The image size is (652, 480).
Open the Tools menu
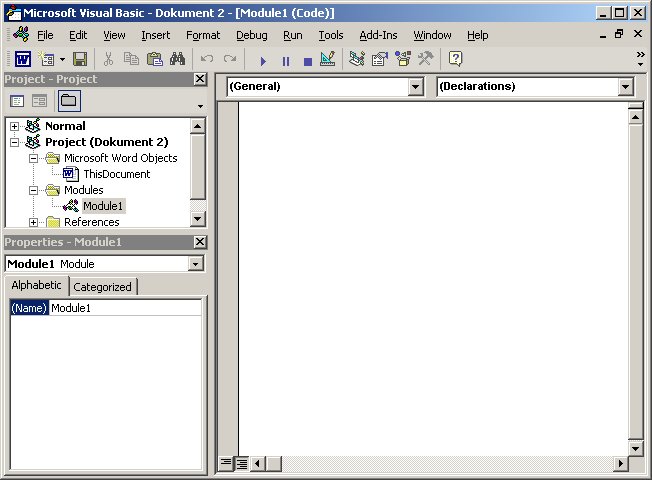point(331,35)
